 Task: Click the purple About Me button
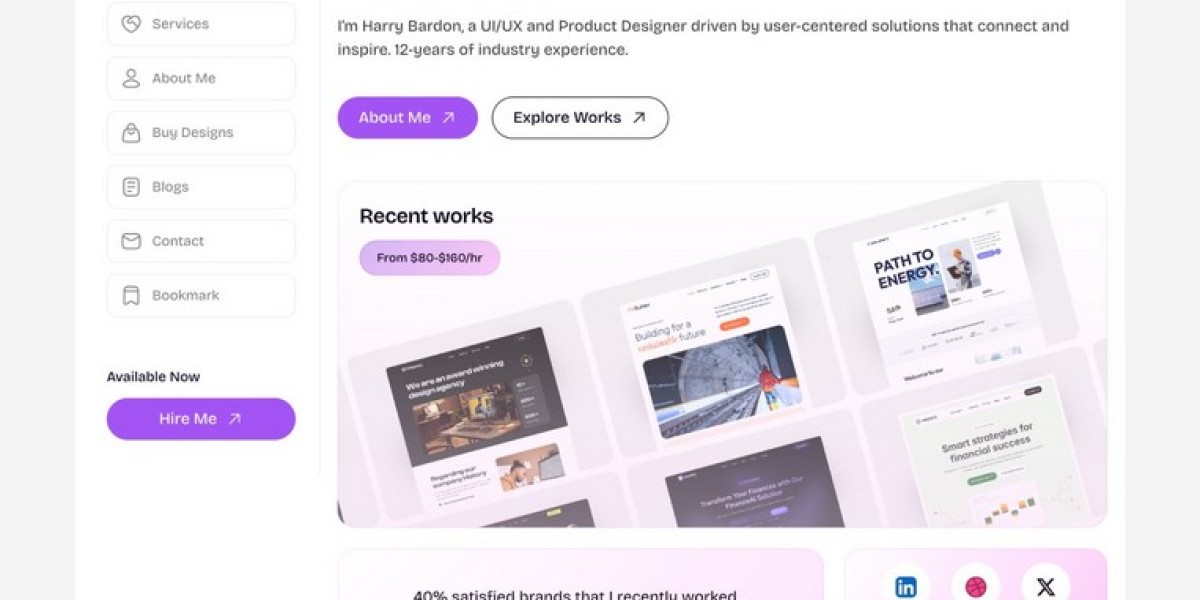tap(407, 117)
